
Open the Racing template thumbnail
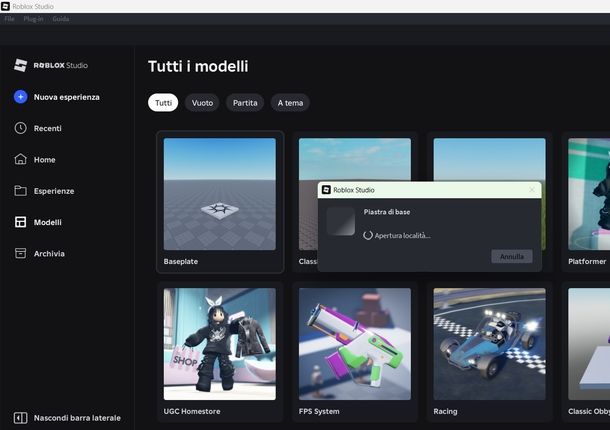point(489,344)
